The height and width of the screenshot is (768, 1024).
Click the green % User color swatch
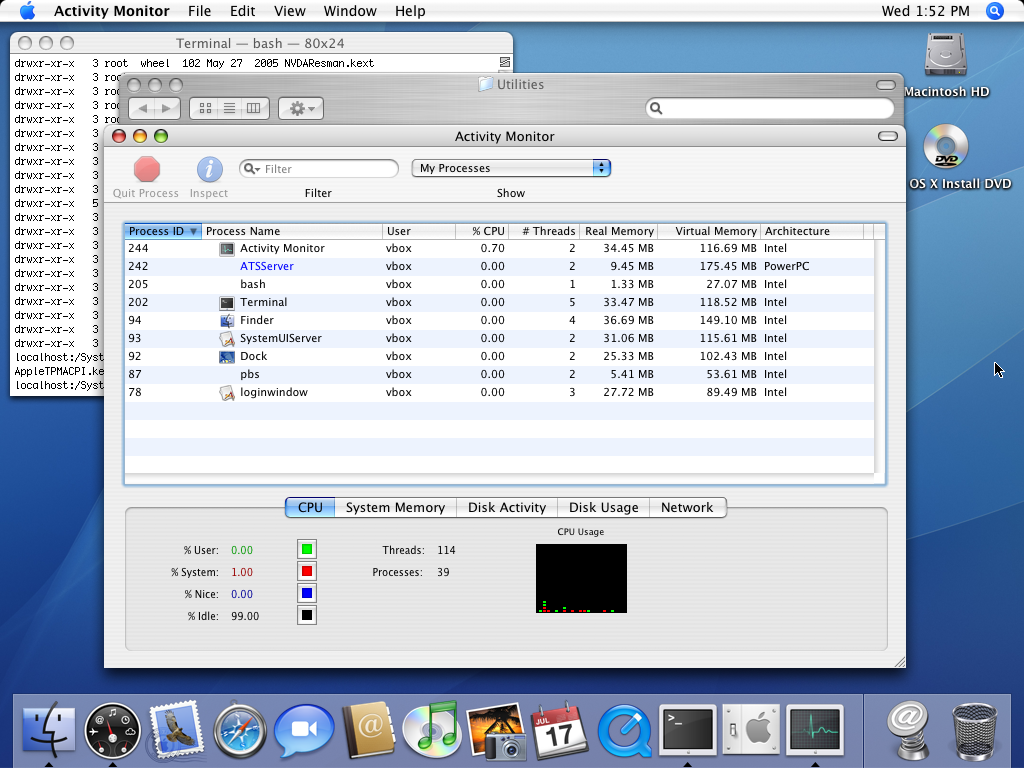pyautogui.click(x=307, y=549)
